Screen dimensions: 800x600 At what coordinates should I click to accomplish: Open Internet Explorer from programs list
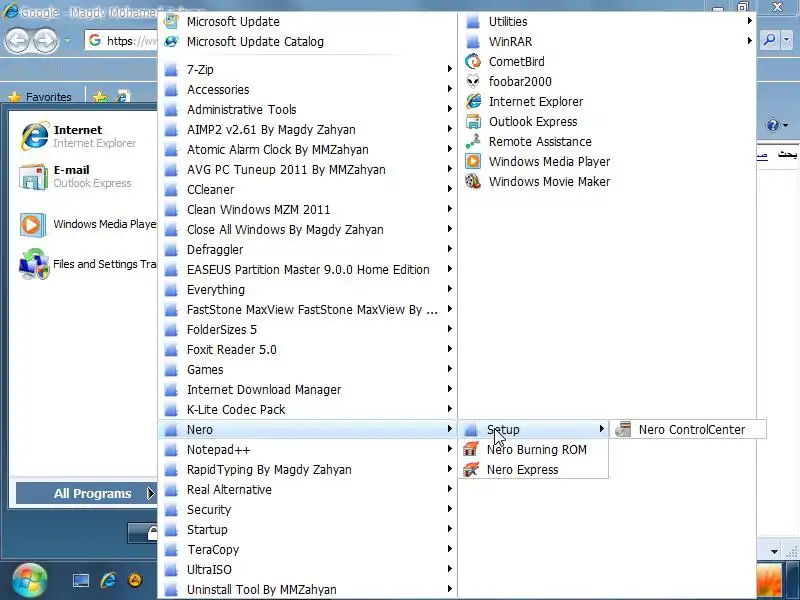(x=607, y=102)
